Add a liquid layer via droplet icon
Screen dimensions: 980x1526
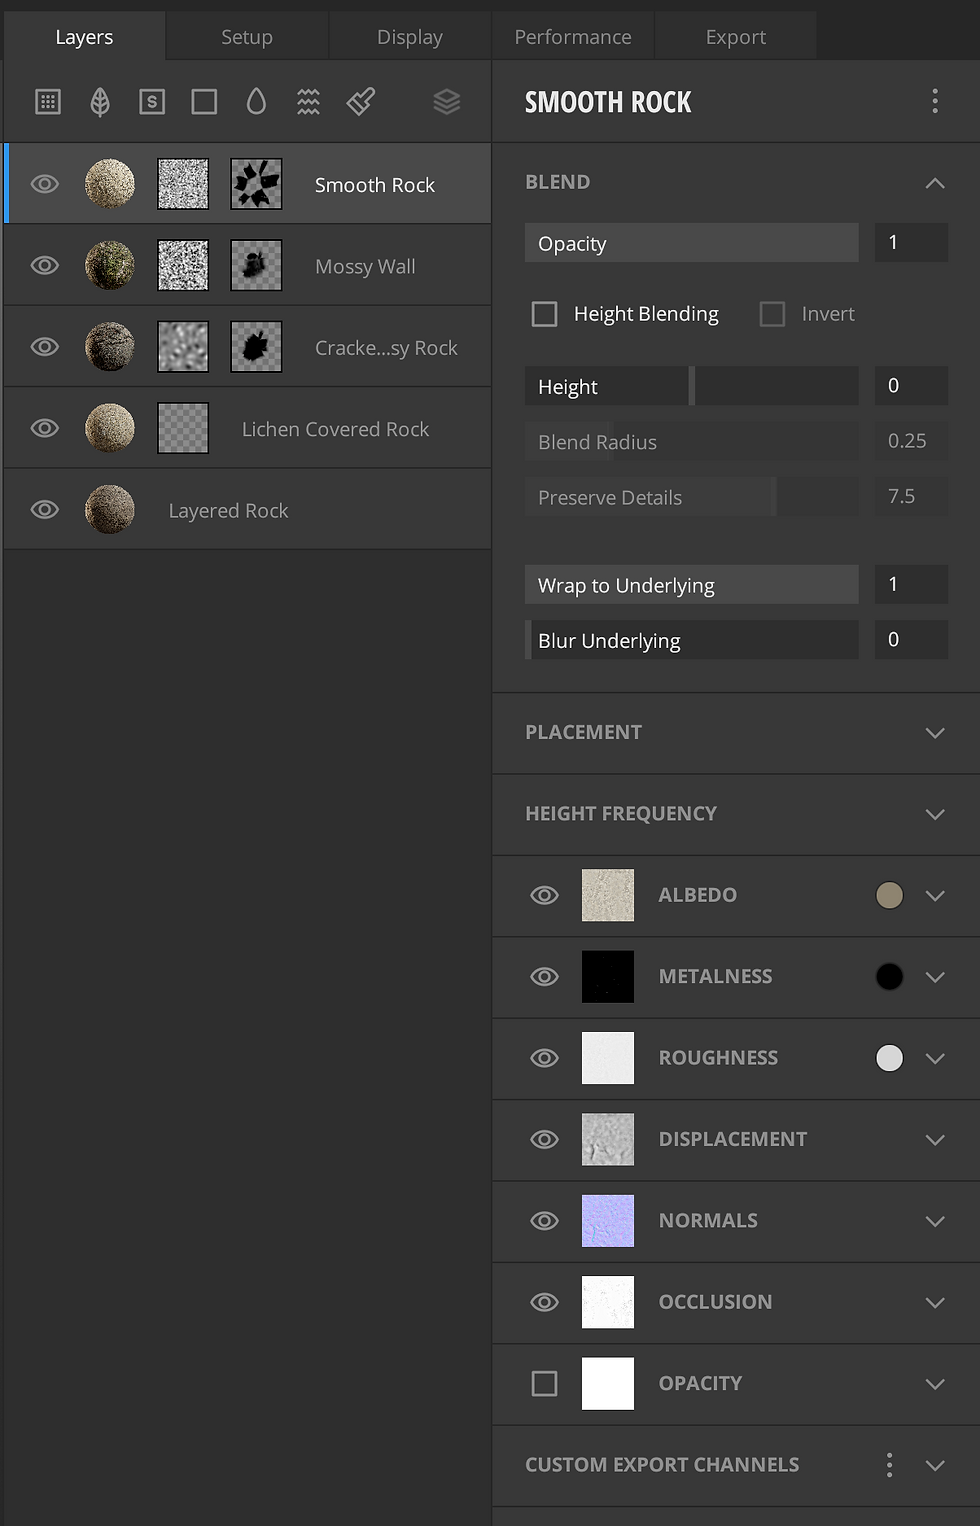click(x=256, y=101)
